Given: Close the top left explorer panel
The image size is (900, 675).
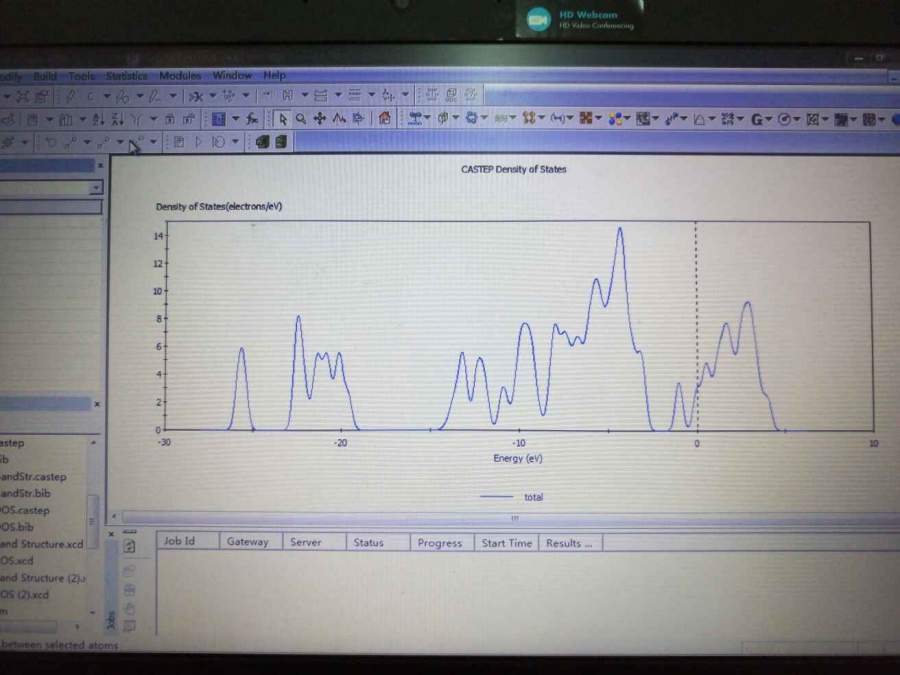Looking at the screenshot, I should (100, 165).
